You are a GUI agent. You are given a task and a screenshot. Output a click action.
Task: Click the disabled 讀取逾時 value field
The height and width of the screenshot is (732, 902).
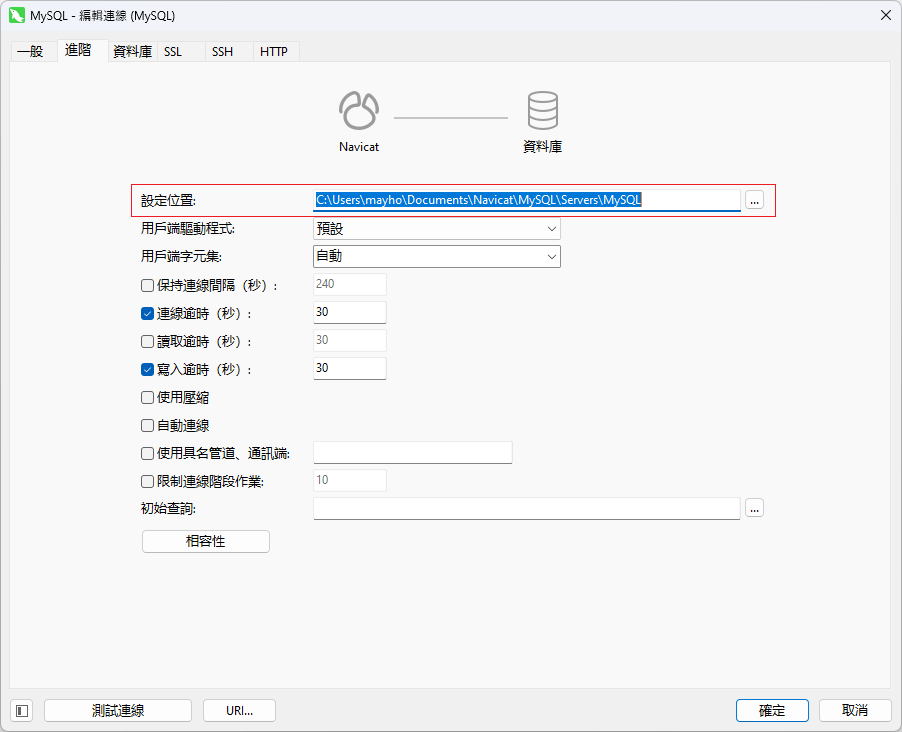click(x=350, y=340)
